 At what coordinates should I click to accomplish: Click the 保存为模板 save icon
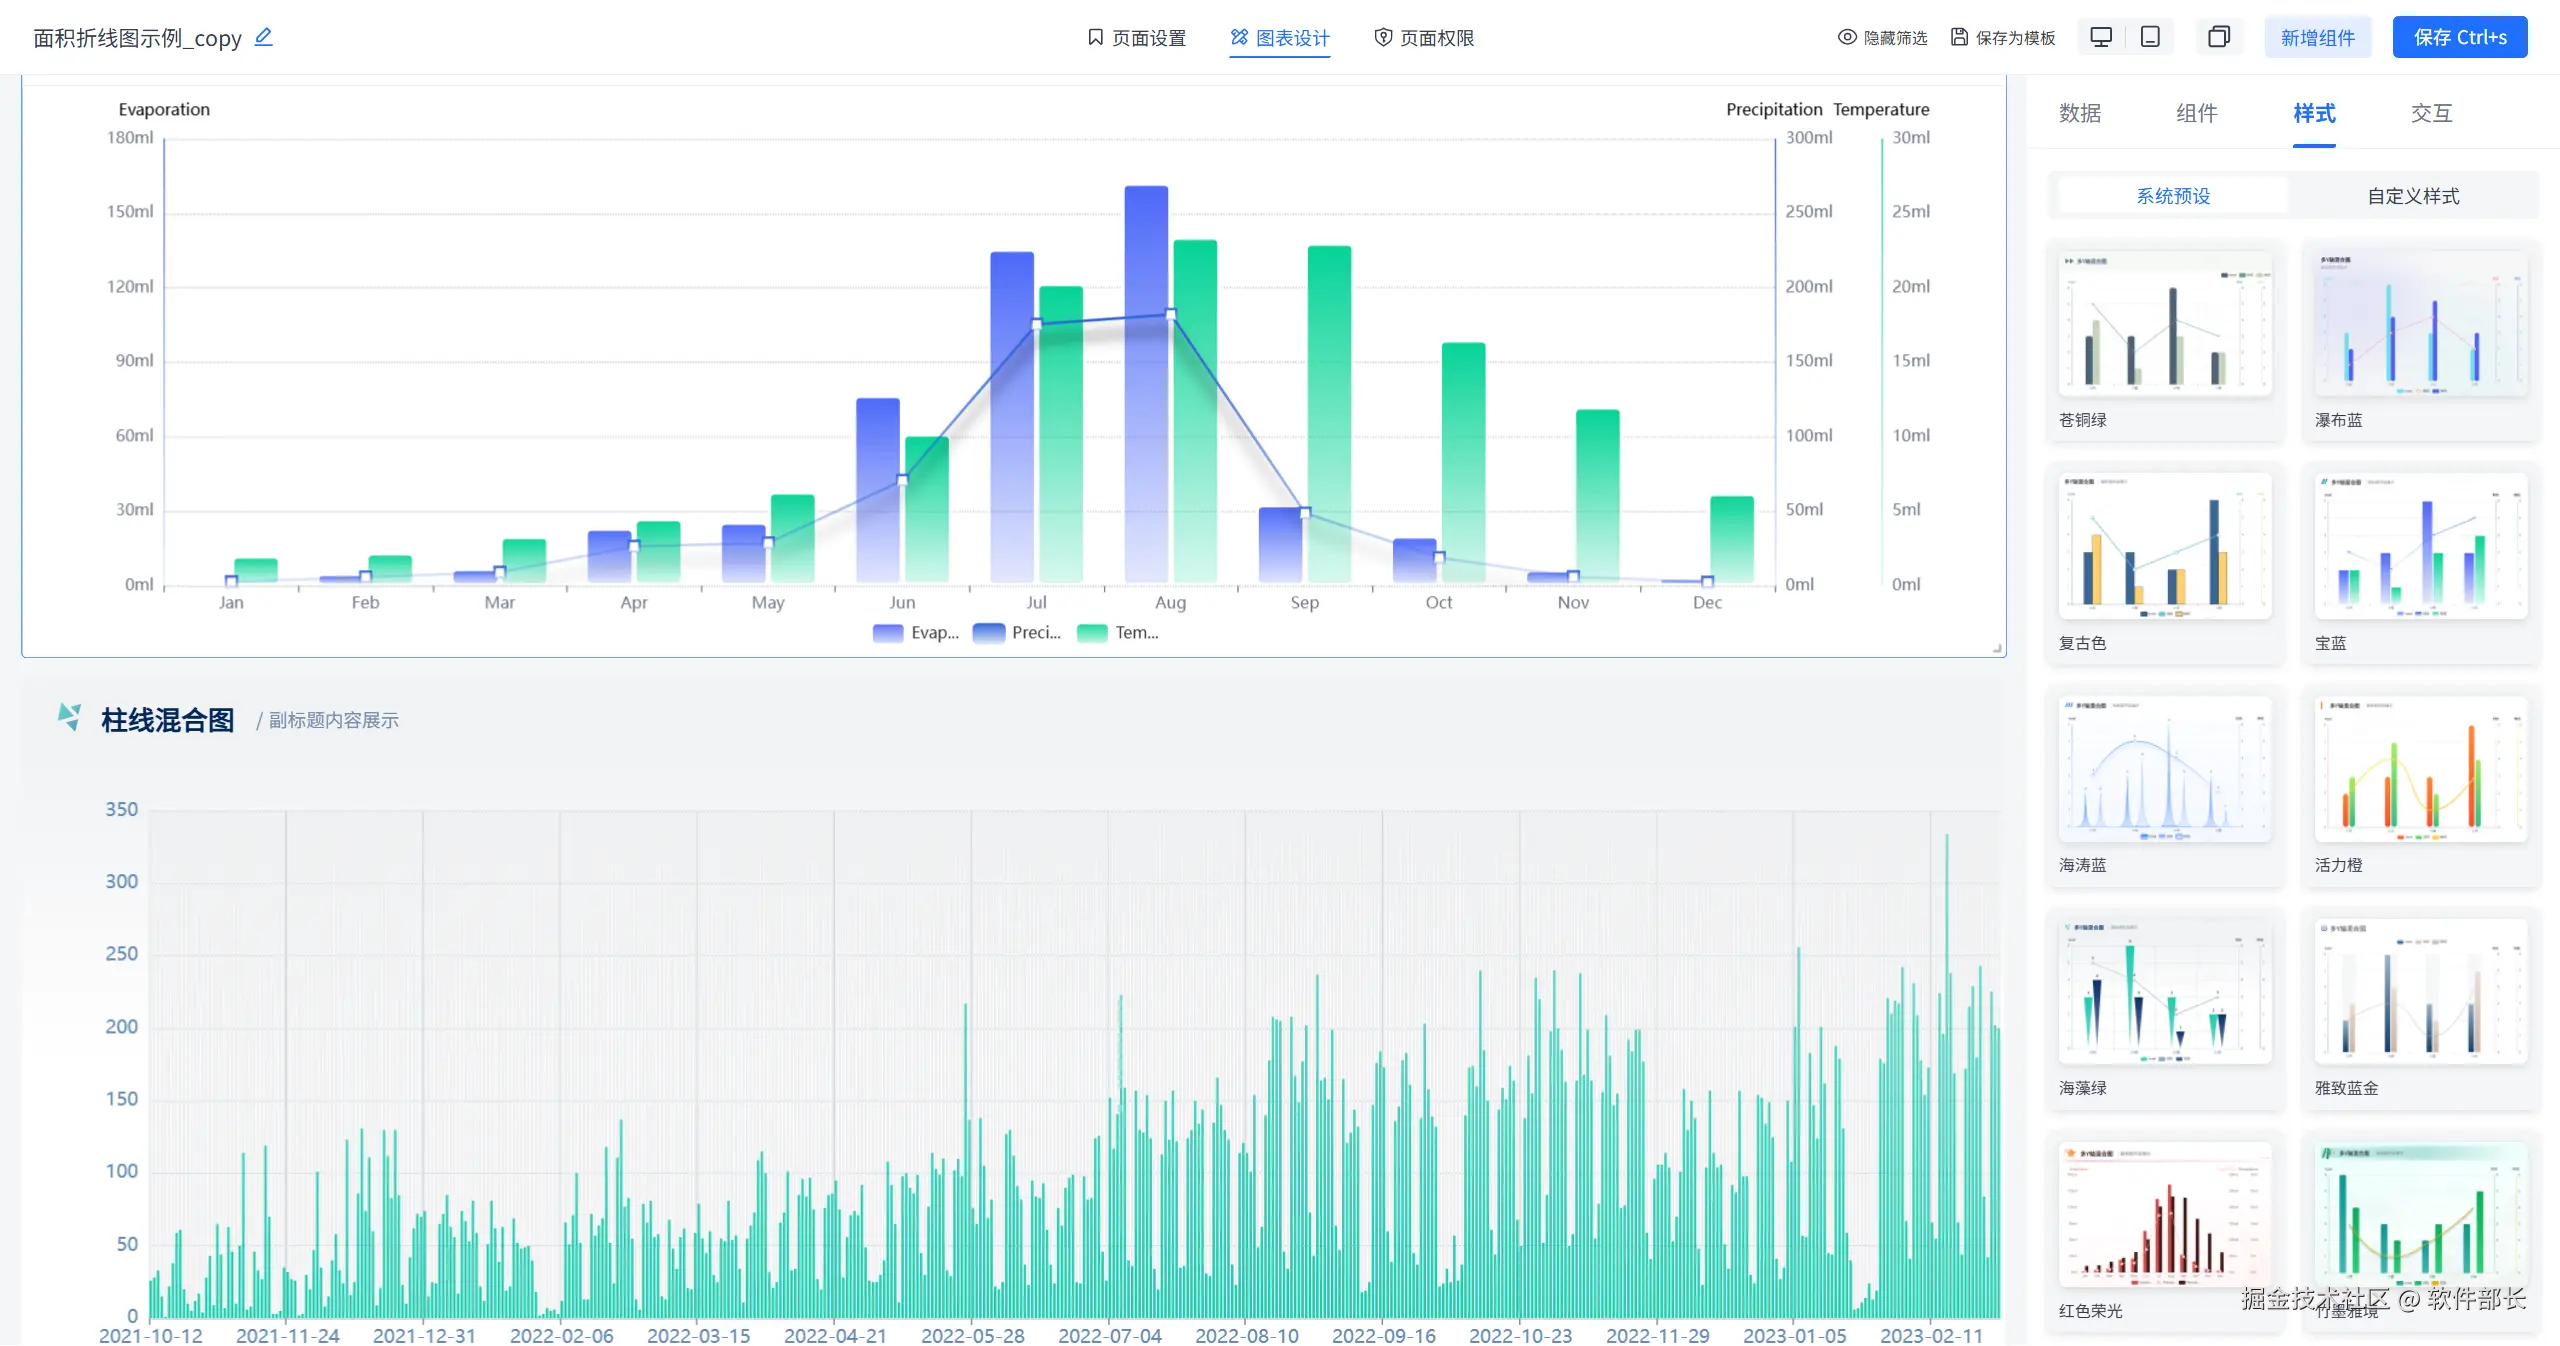point(1959,37)
